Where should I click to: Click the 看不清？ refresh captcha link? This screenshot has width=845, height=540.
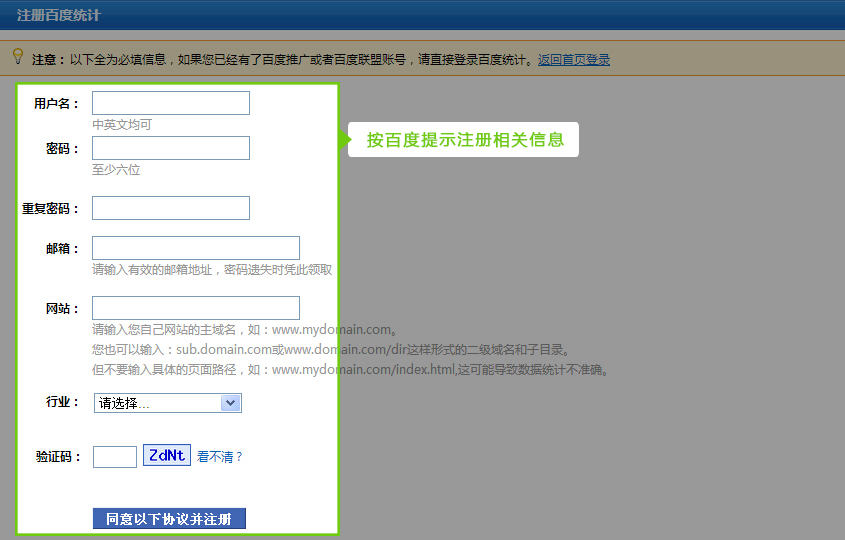tap(220, 457)
